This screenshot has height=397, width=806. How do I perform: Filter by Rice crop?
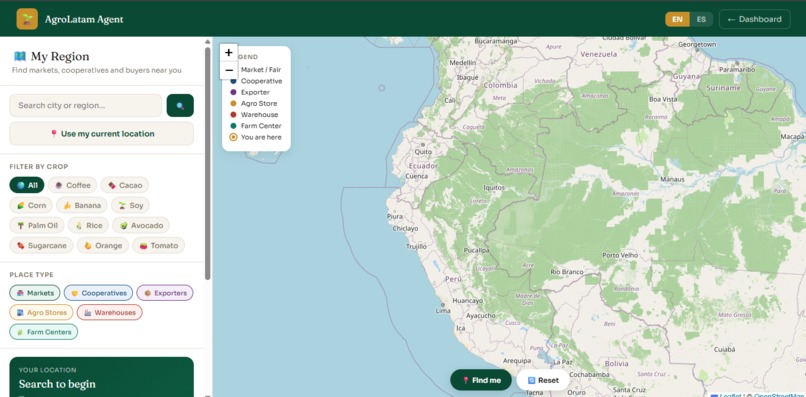click(x=88, y=225)
